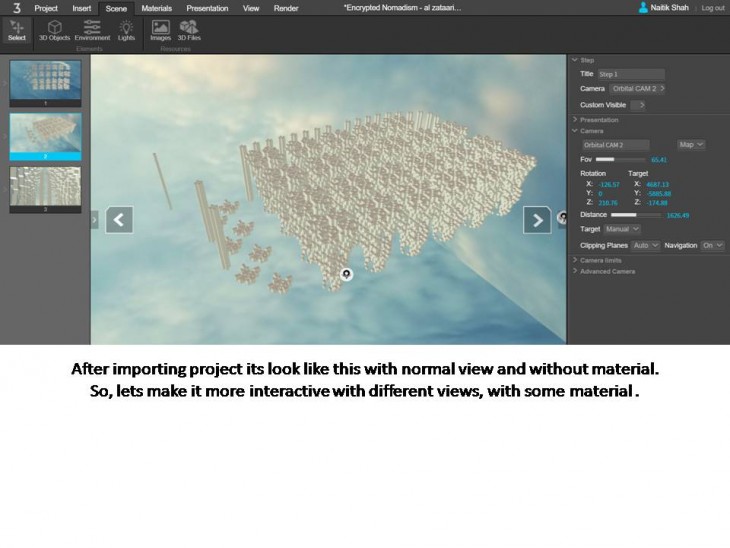Screen dimensions: 730x548
Task: Open the Render menu tab
Action: click(x=286, y=7)
